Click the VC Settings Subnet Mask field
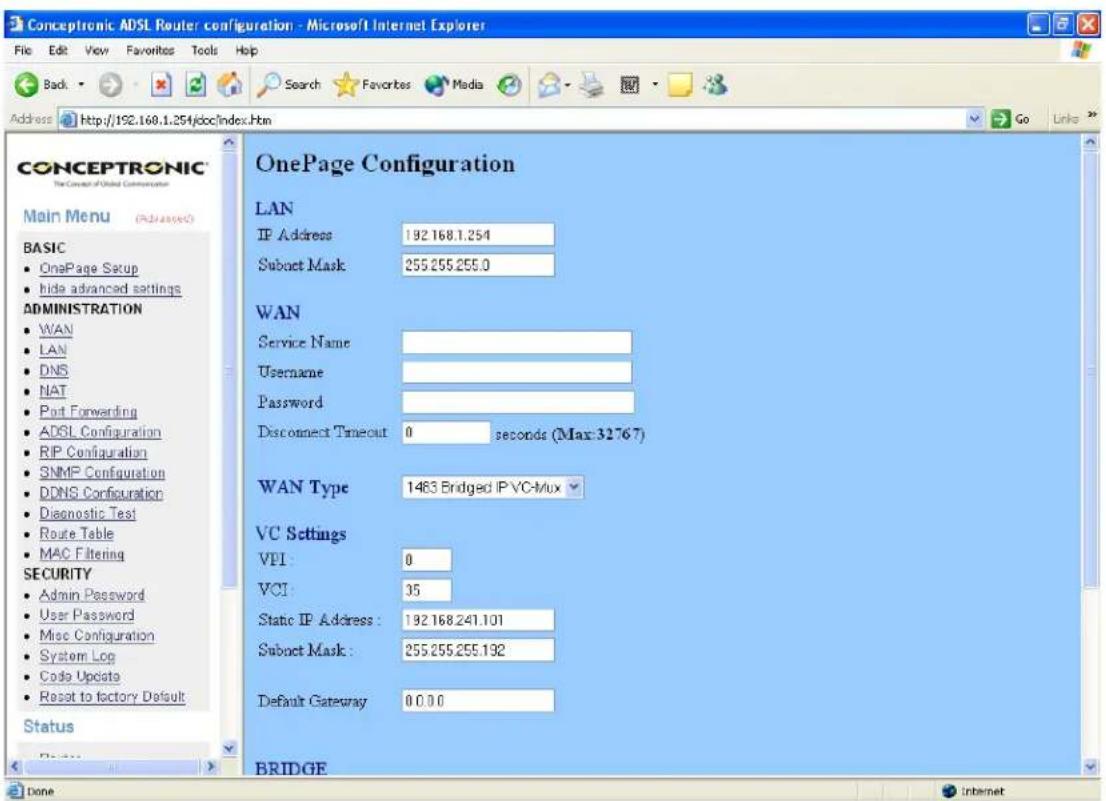 click(478, 650)
